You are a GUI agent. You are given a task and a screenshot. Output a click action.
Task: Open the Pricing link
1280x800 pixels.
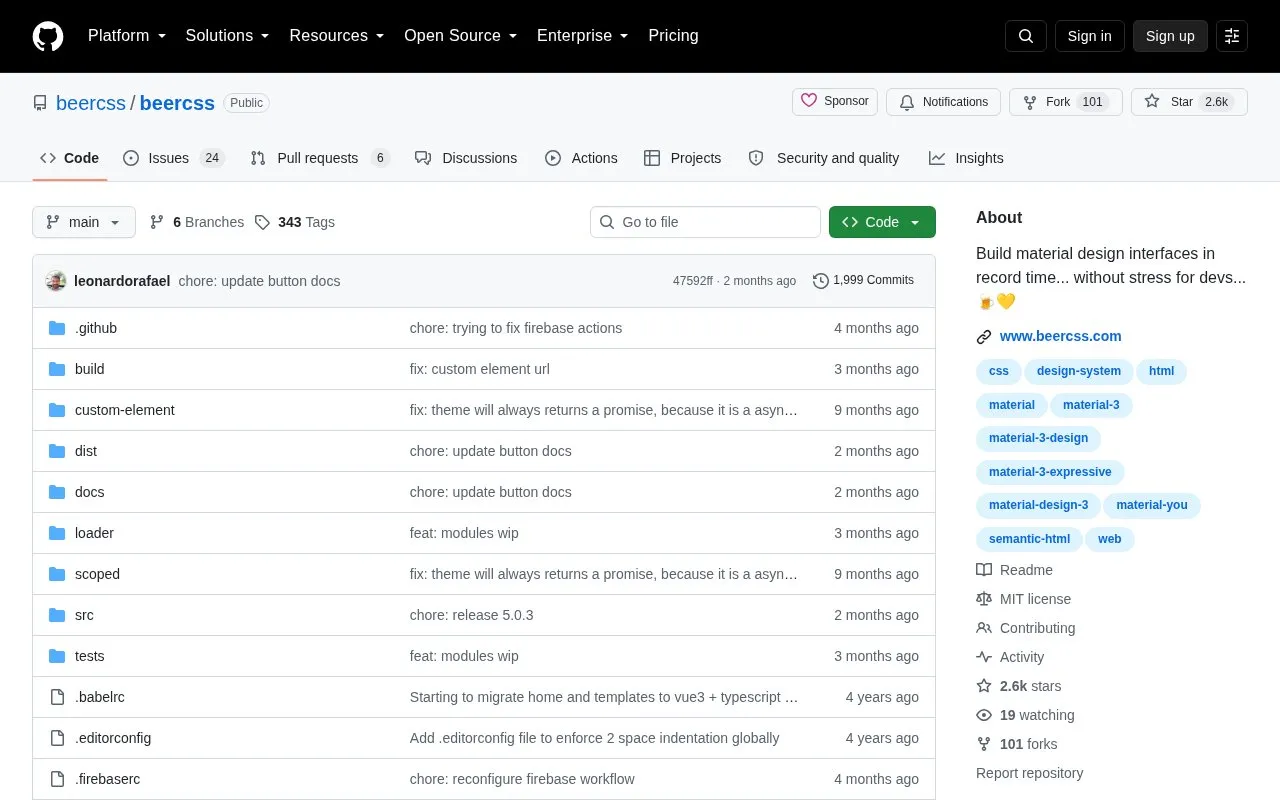[x=673, y=36]
